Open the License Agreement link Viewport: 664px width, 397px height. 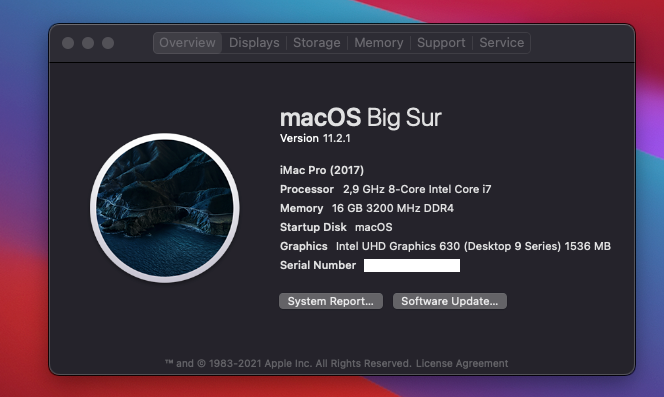click(462, 364)
